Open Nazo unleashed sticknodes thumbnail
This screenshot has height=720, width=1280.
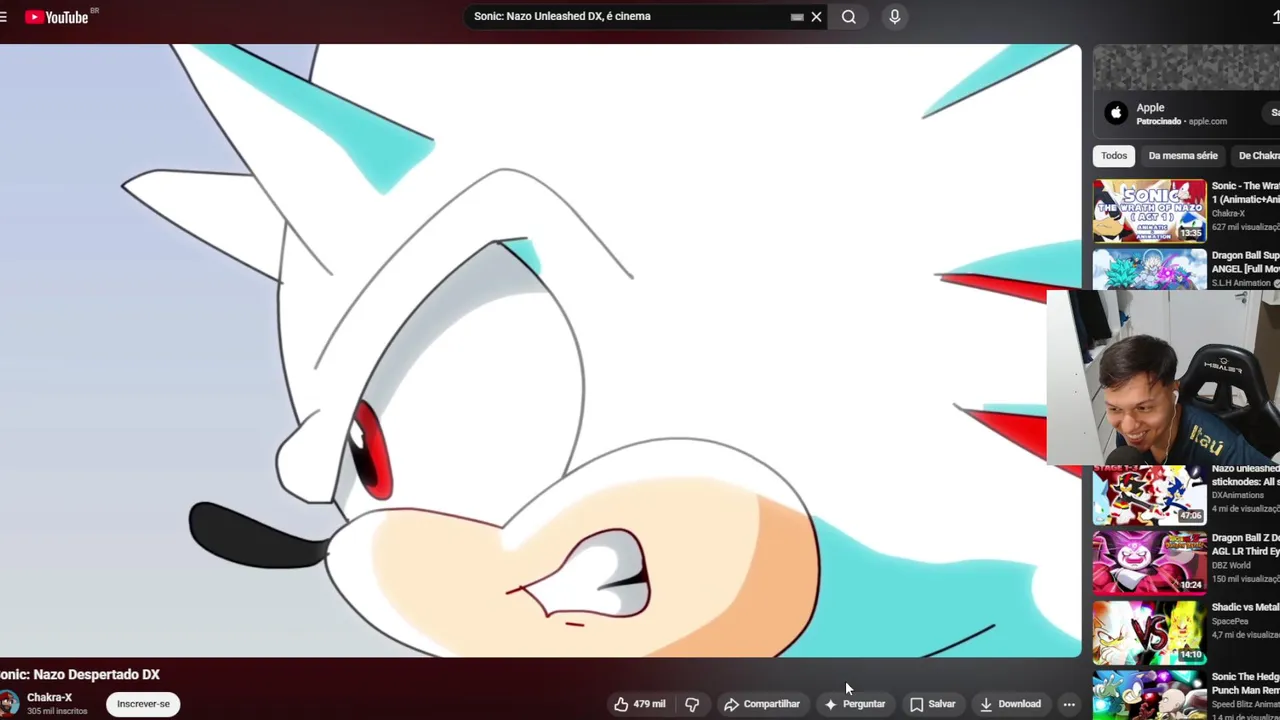tap(1150, 495)
